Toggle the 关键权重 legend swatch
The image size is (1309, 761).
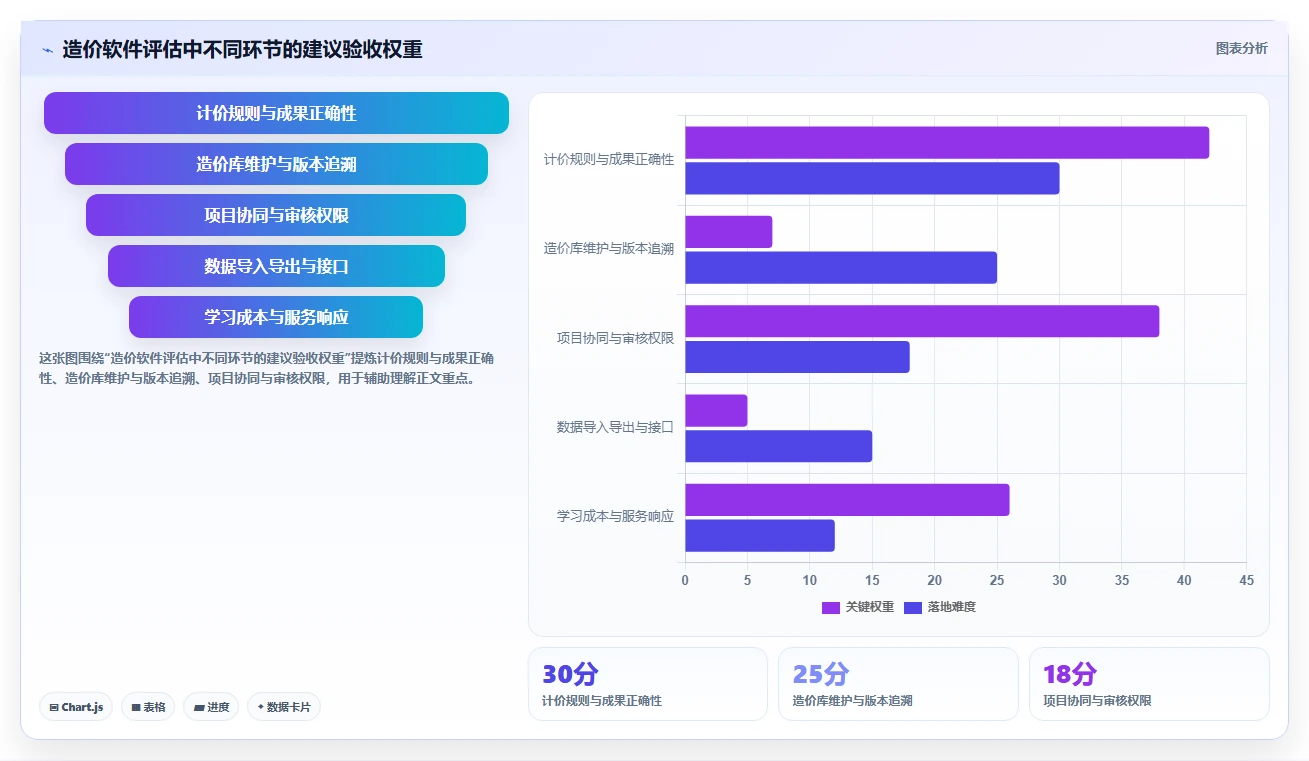point(831,607)
